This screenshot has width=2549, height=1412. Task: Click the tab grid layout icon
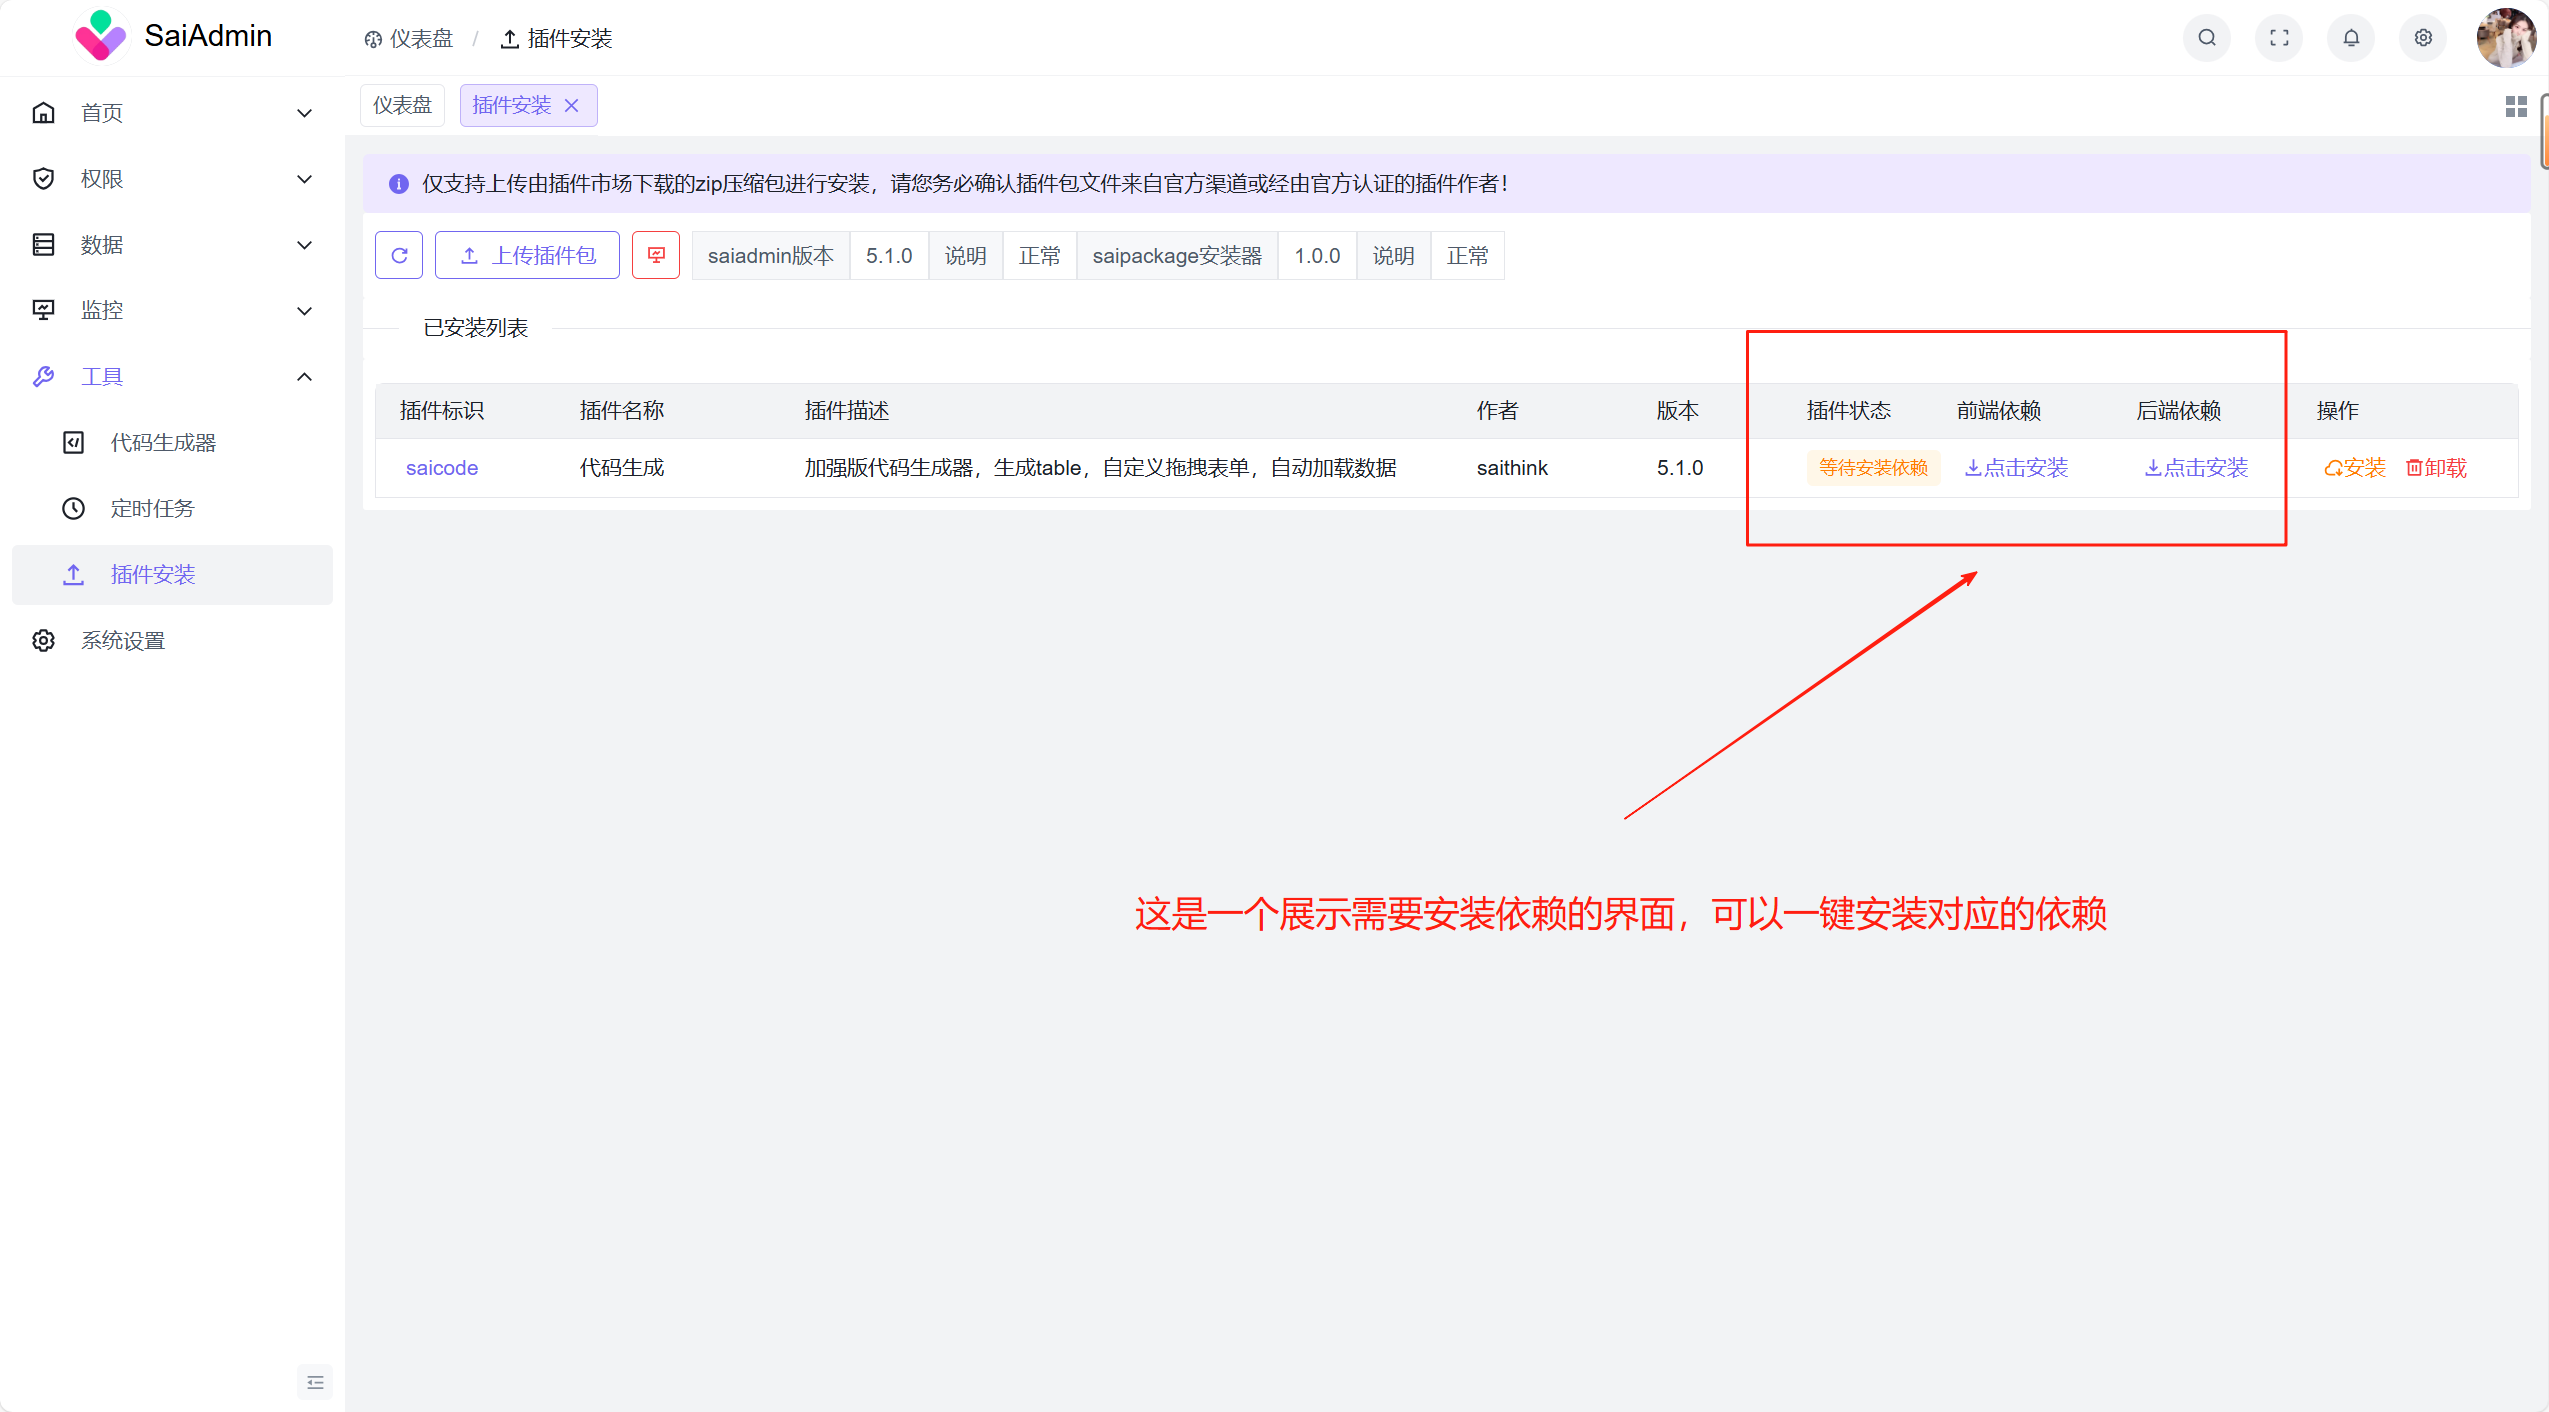click(x=2516, y=106)
